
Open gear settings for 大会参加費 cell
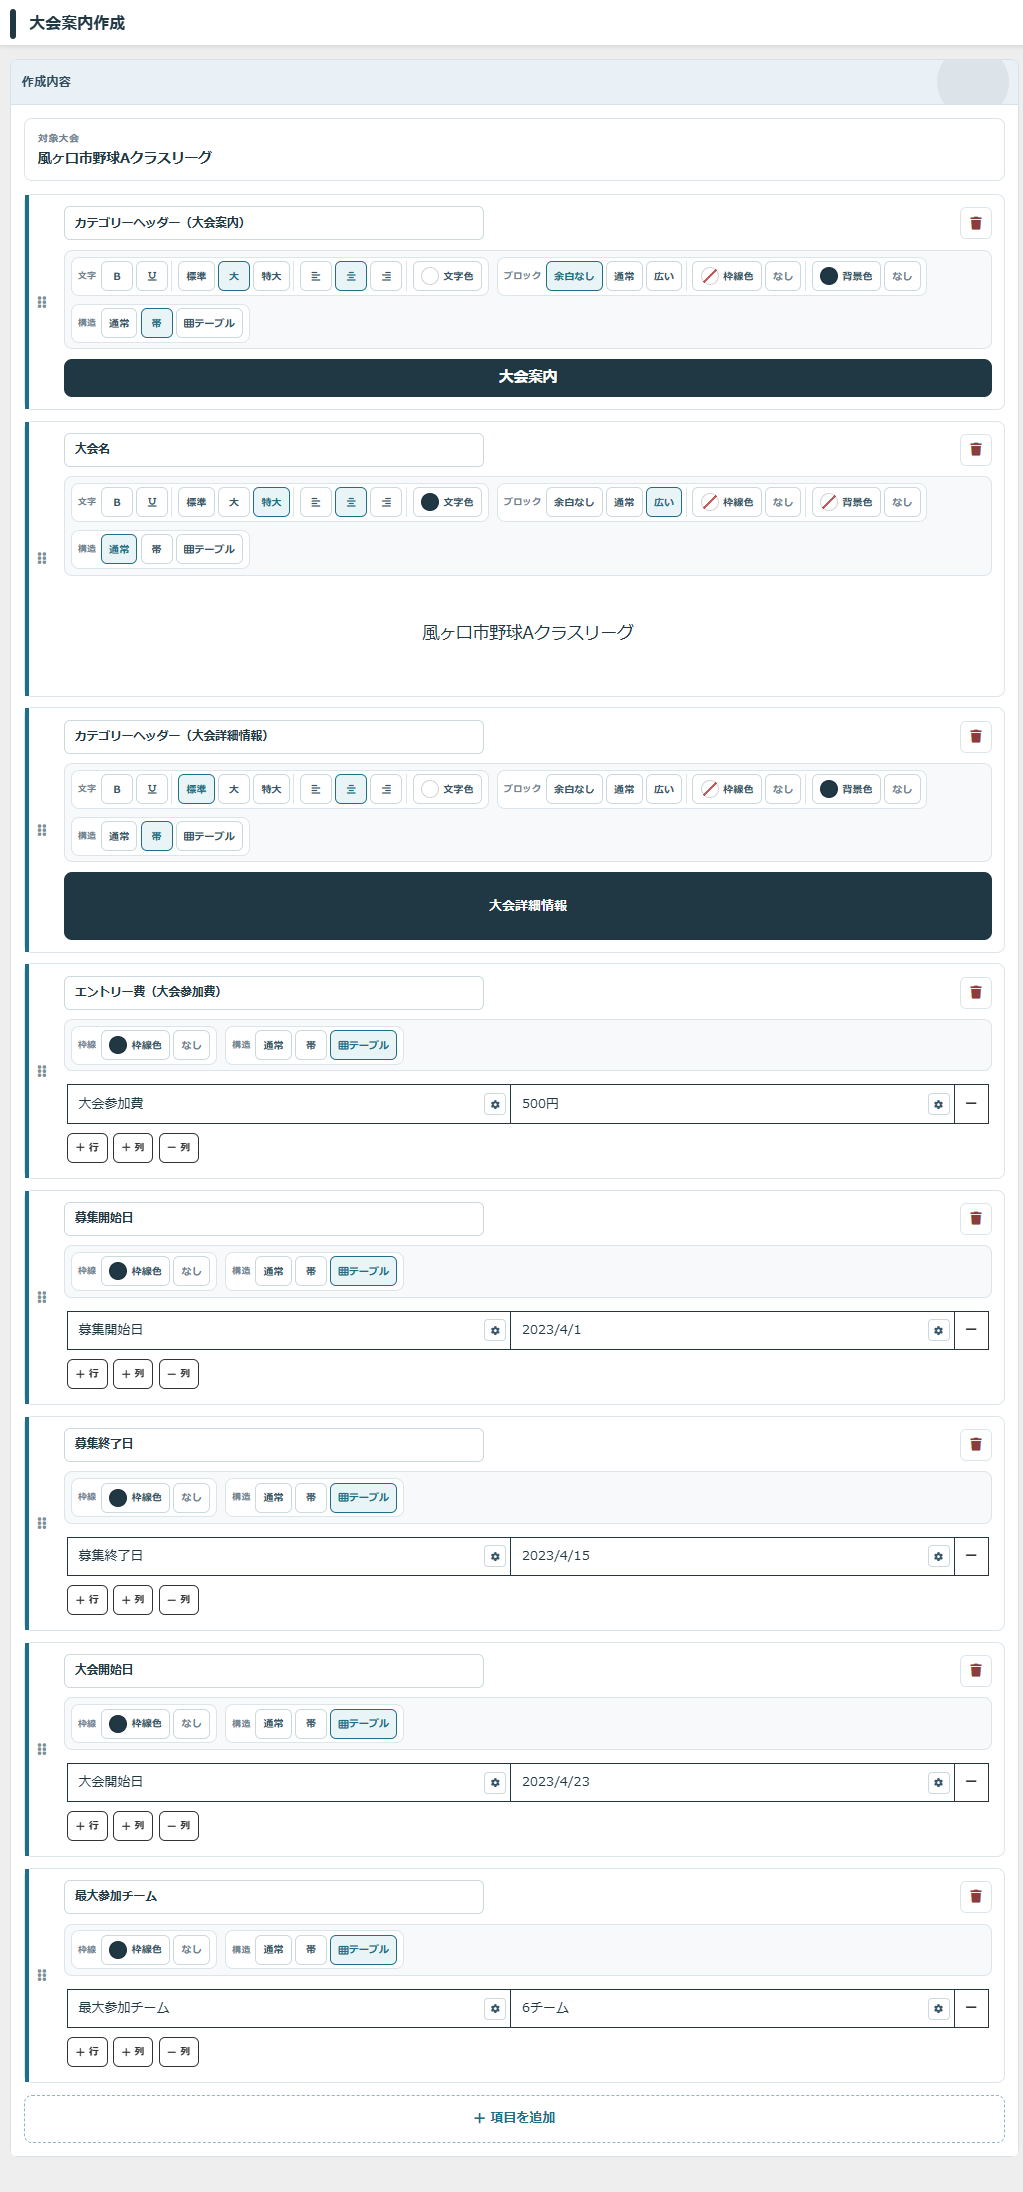coord(494,1104)
